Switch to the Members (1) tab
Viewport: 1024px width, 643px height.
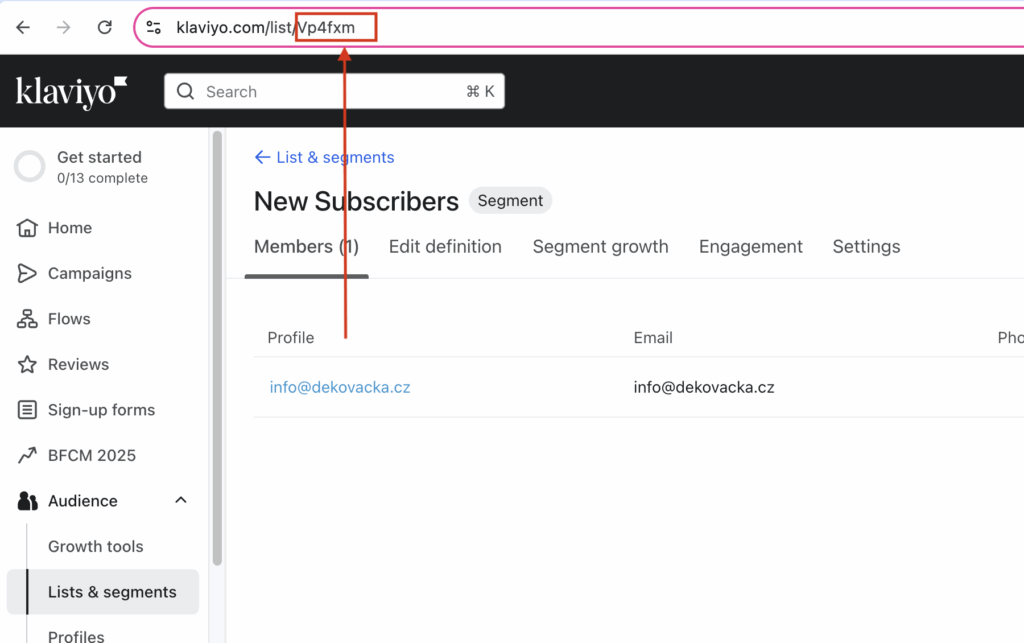pyautogui.click(x=306, y=247)
